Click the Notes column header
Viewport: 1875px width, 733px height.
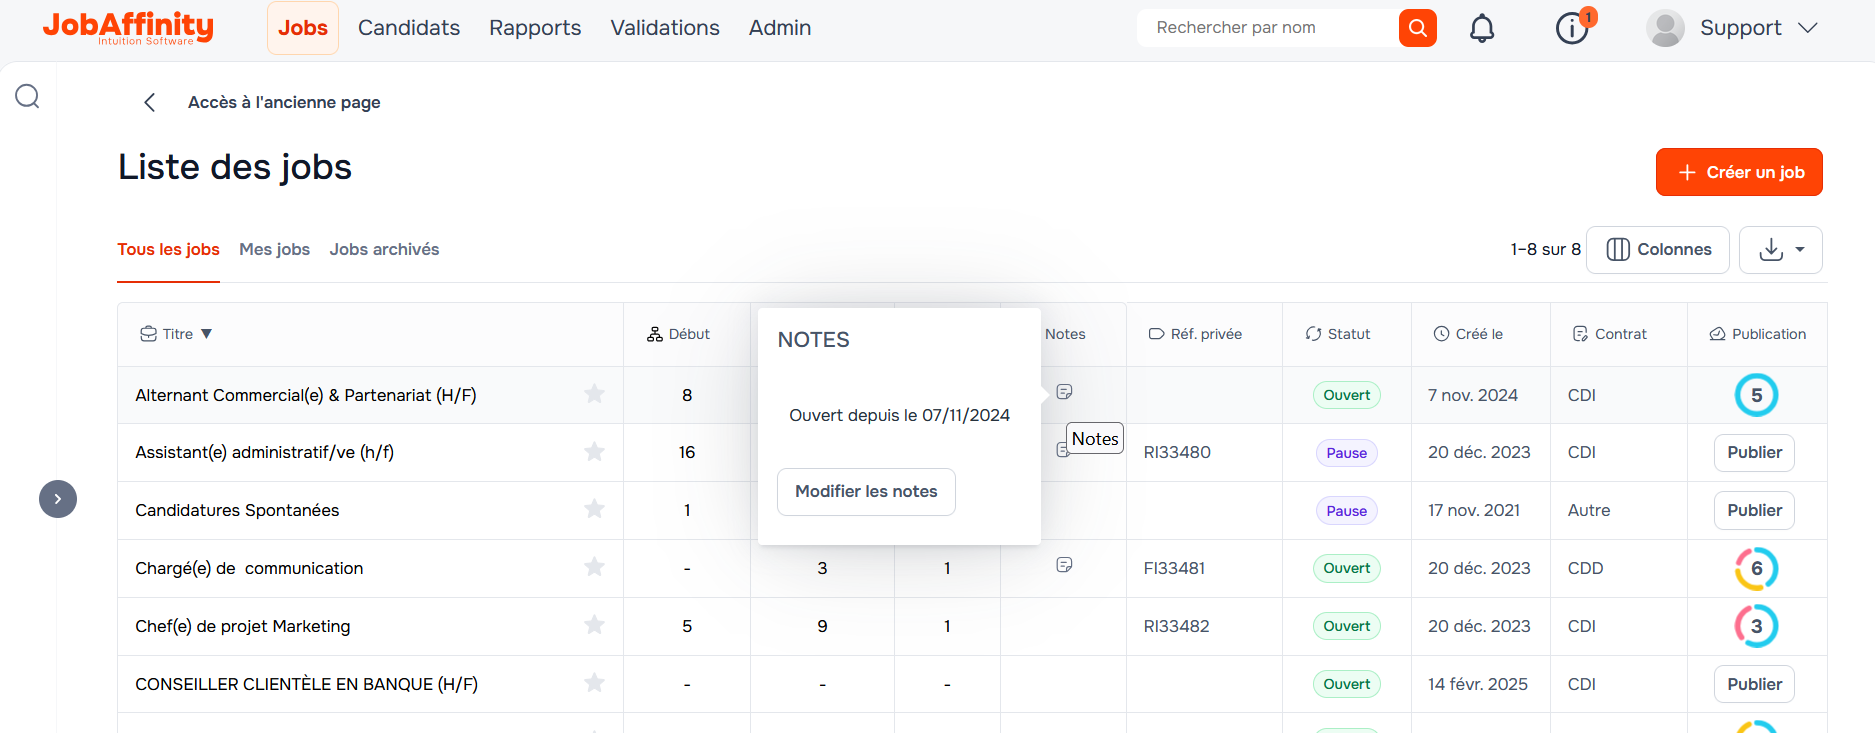[x=1065, y=334]
